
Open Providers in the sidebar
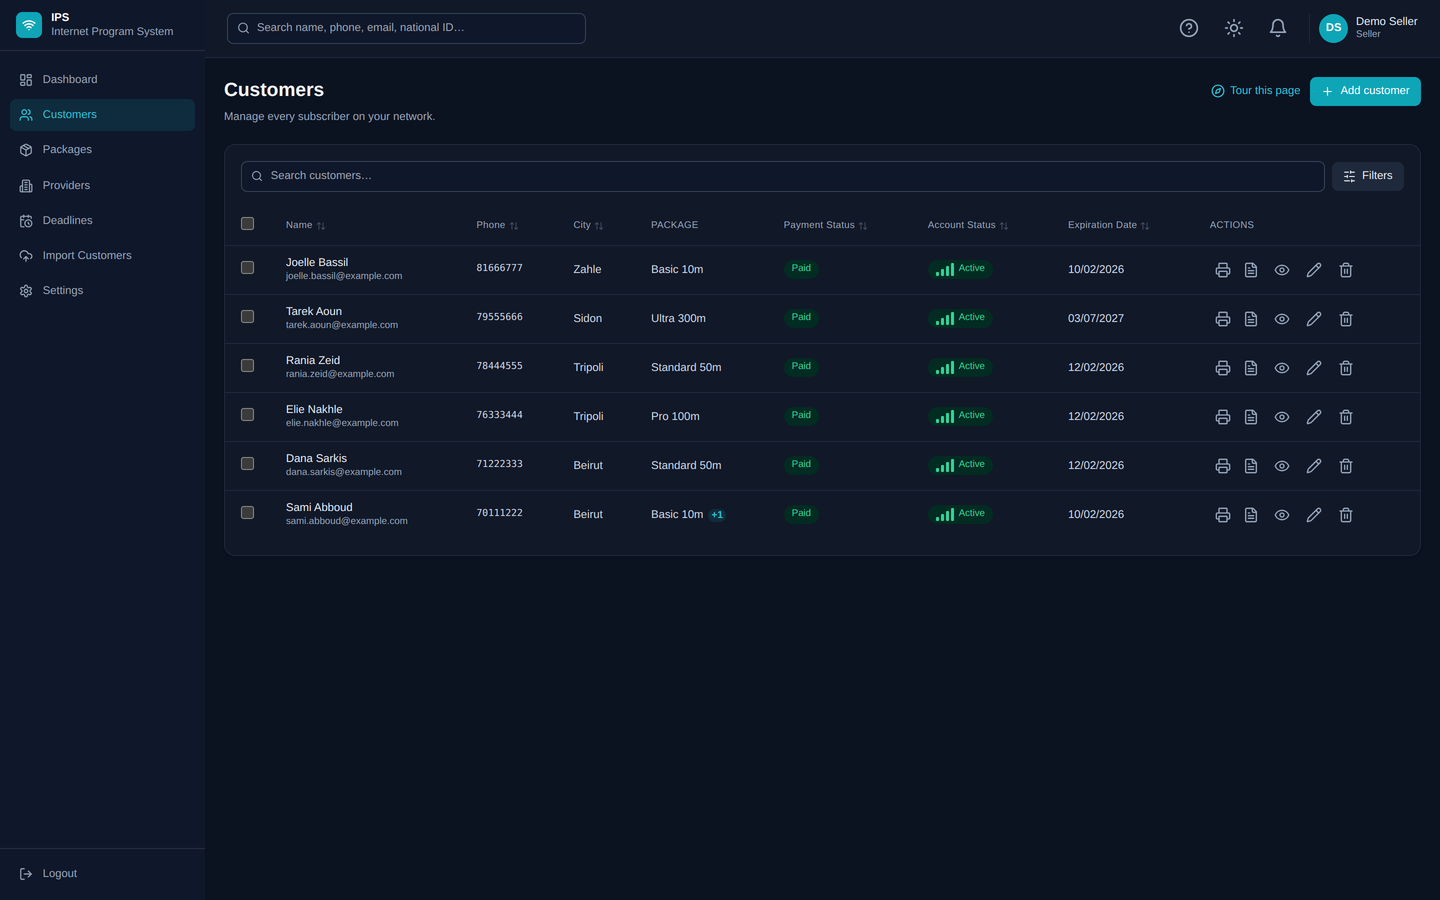click(102, 186)
